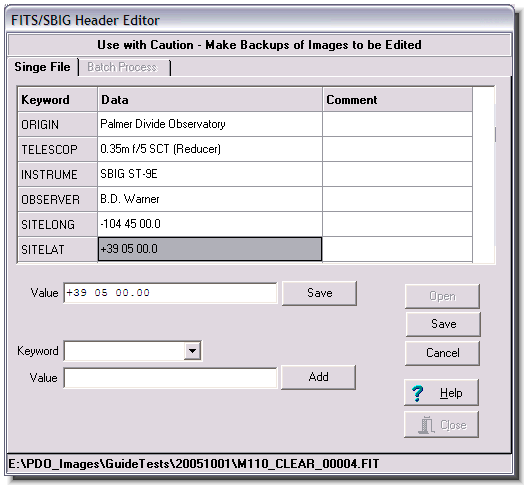The height and width of the screenshot is (487, 525).
Task: Click the Palmer Divide Observatory data cell
Action: 210,124
